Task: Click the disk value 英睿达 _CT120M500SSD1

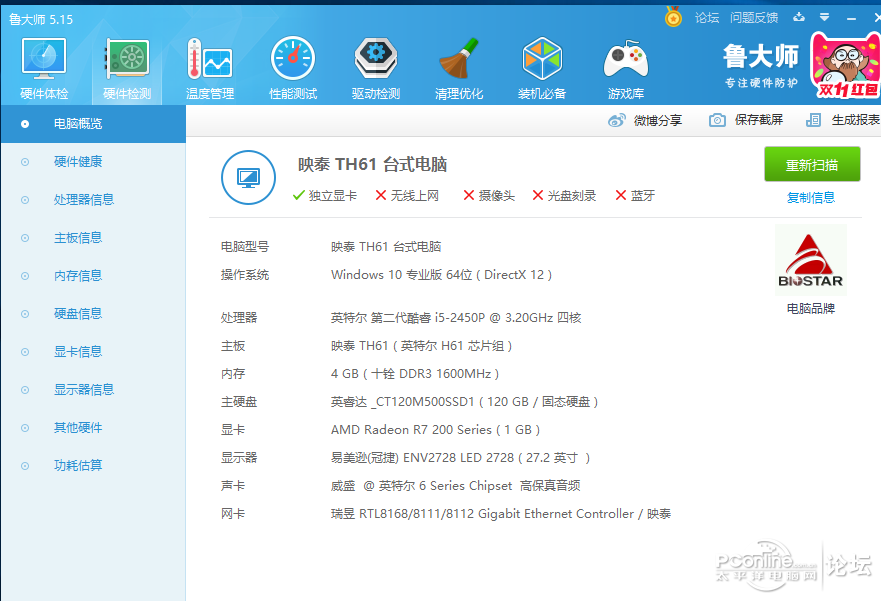Action: 403,402
